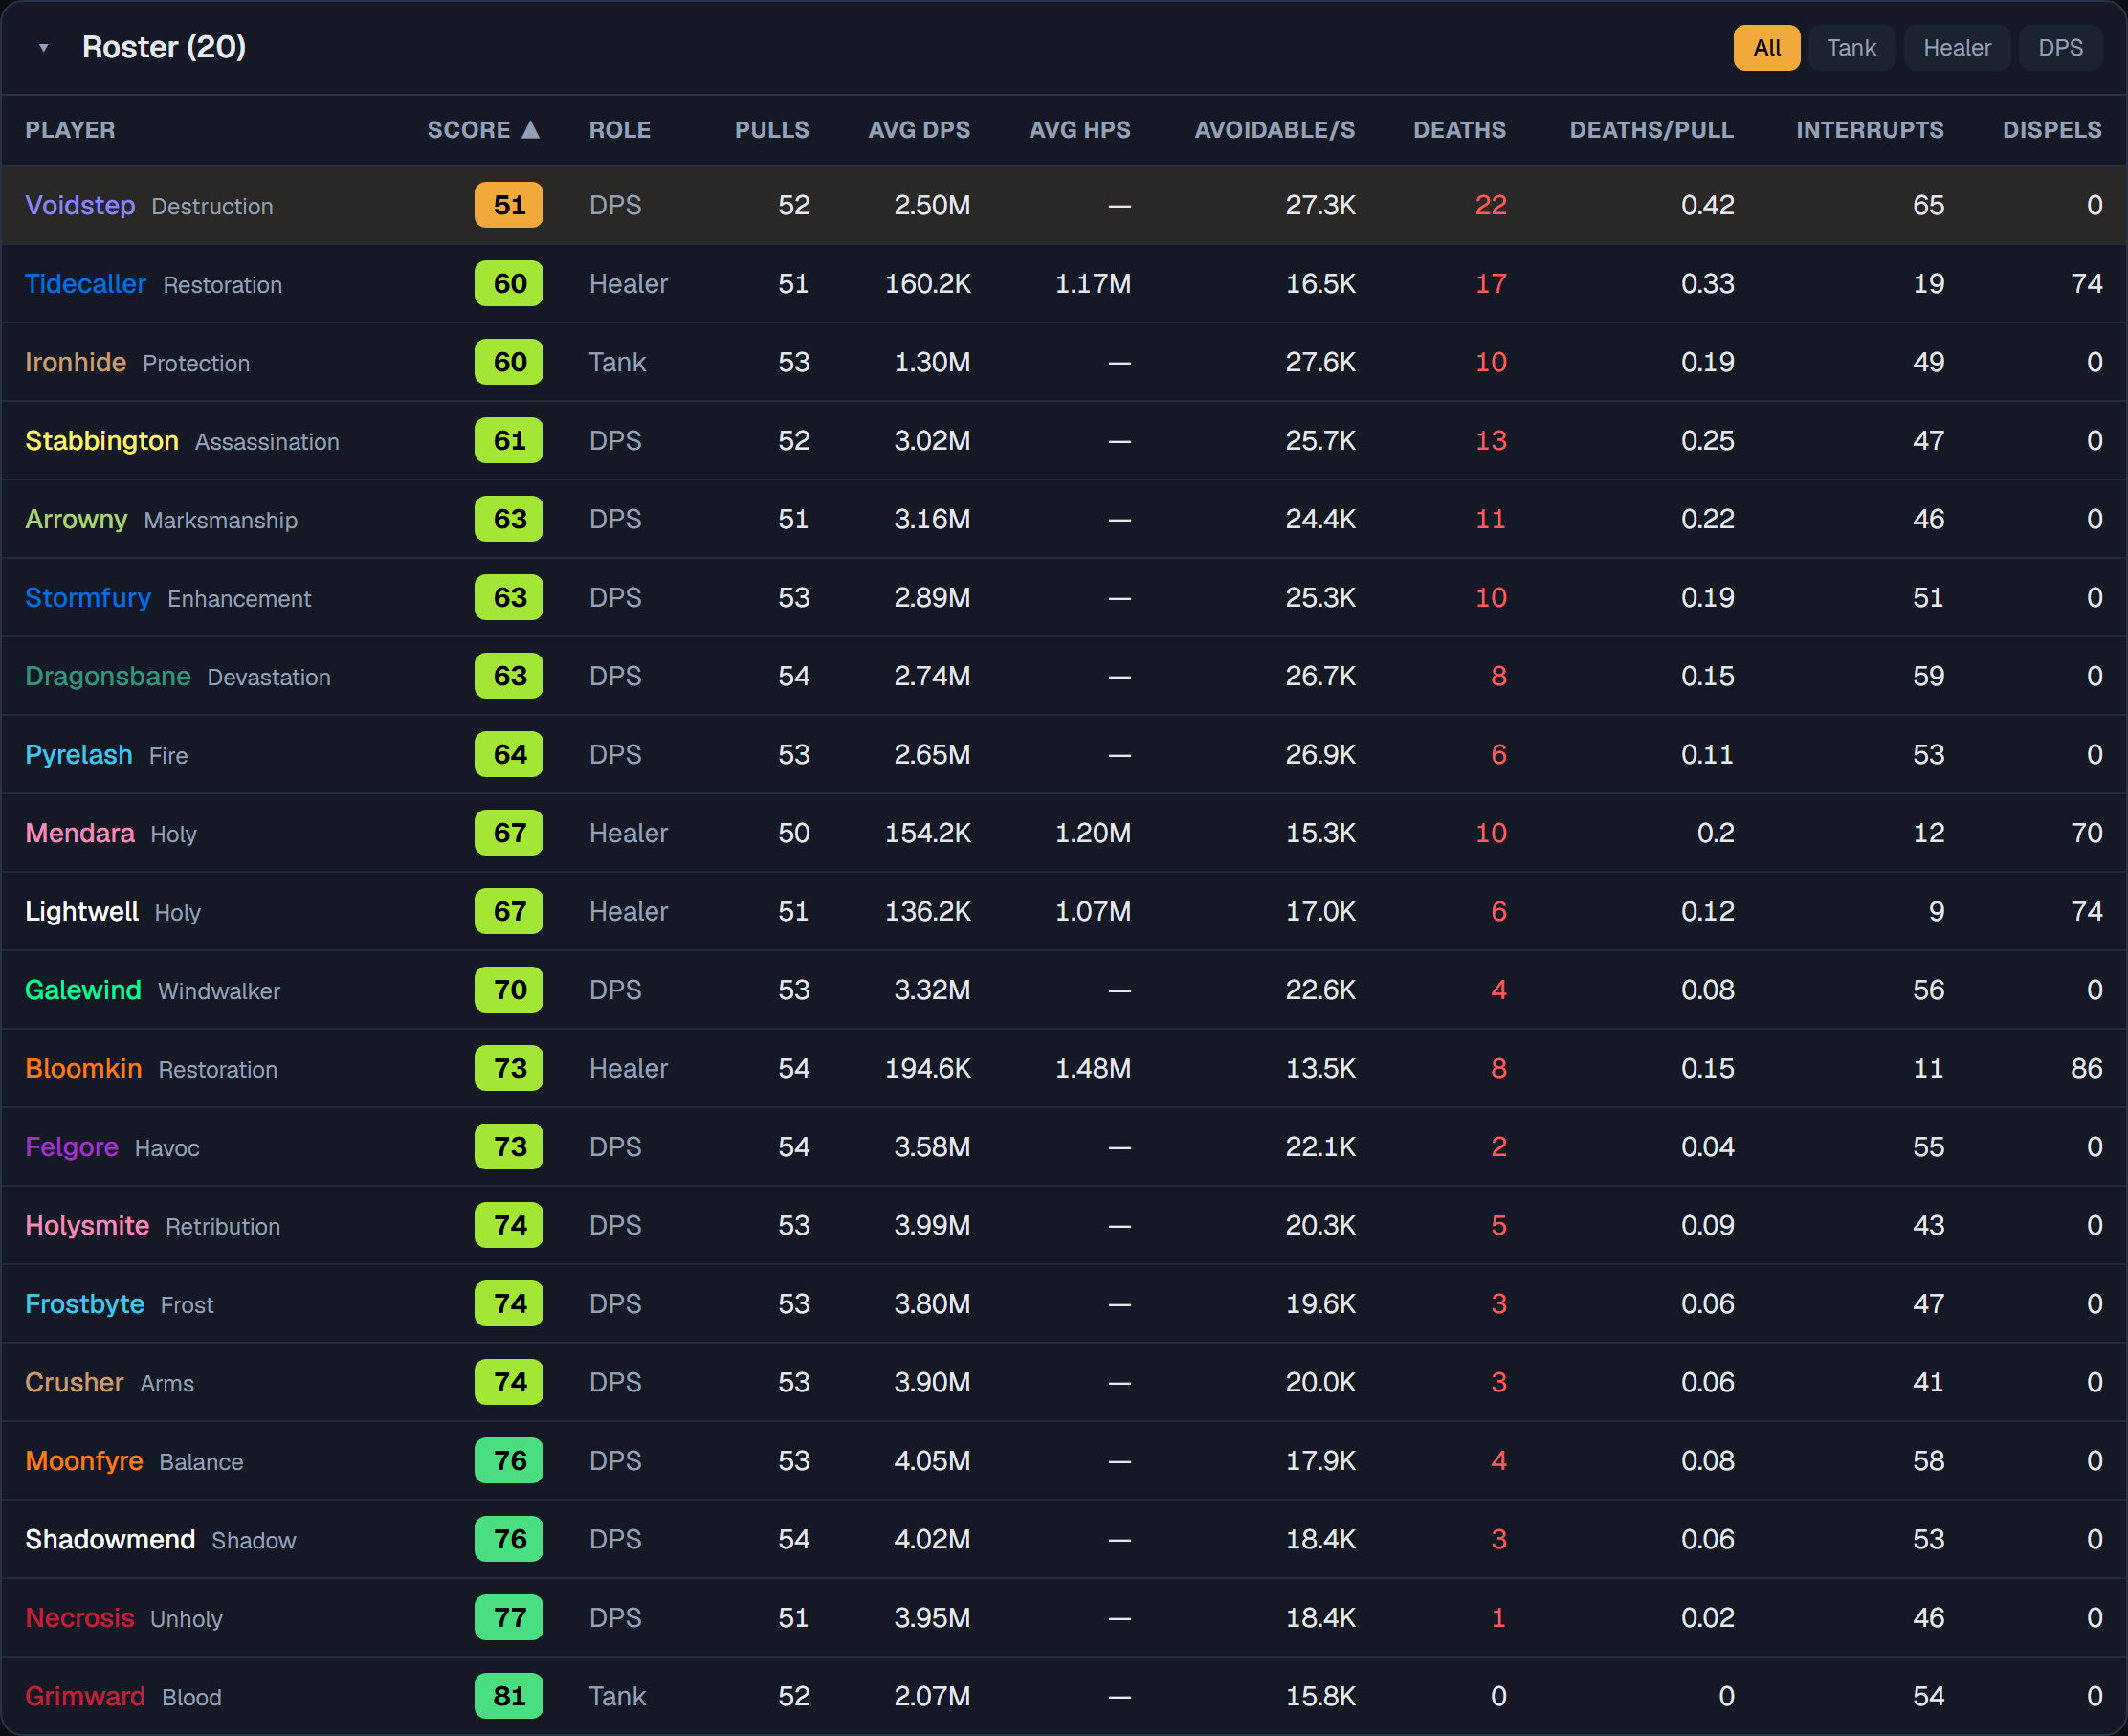
Task: Sort by DEATHS/PULL column header
Action: [1651, 130]
